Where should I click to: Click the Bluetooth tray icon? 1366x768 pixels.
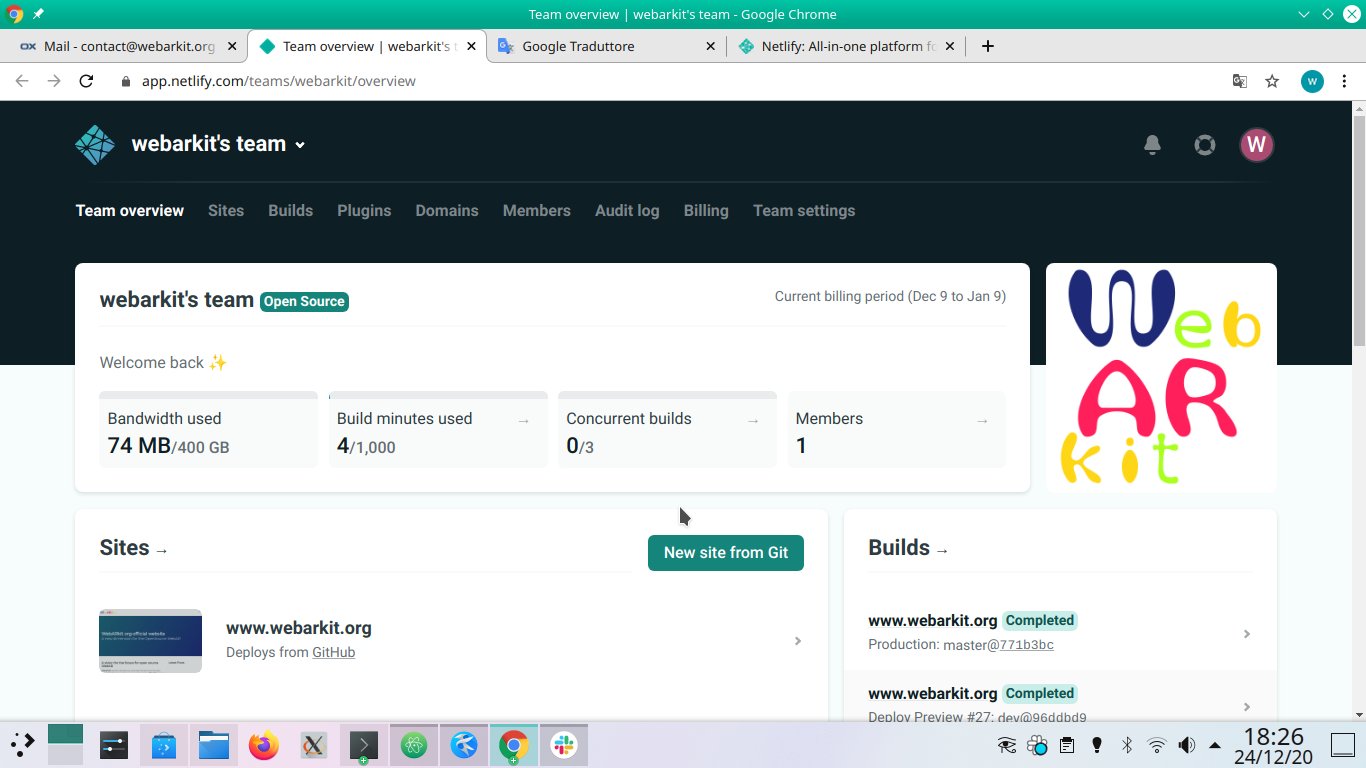[x=1127, y=745]
